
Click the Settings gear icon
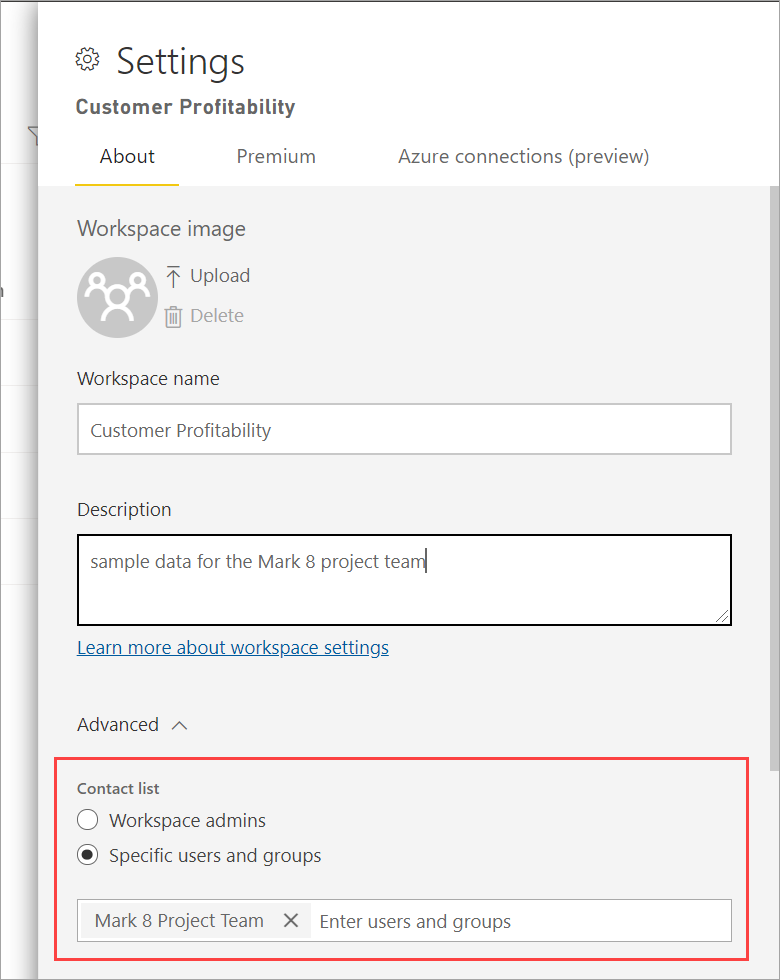tap(88, 59)
